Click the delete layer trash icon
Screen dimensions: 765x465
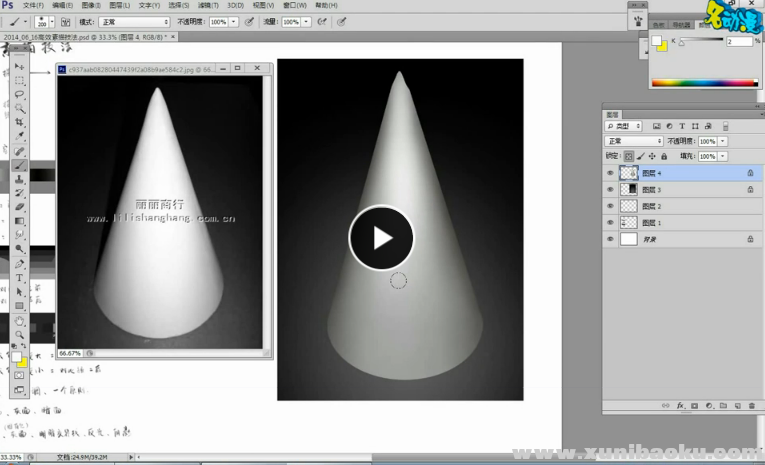tap(751, 406)
